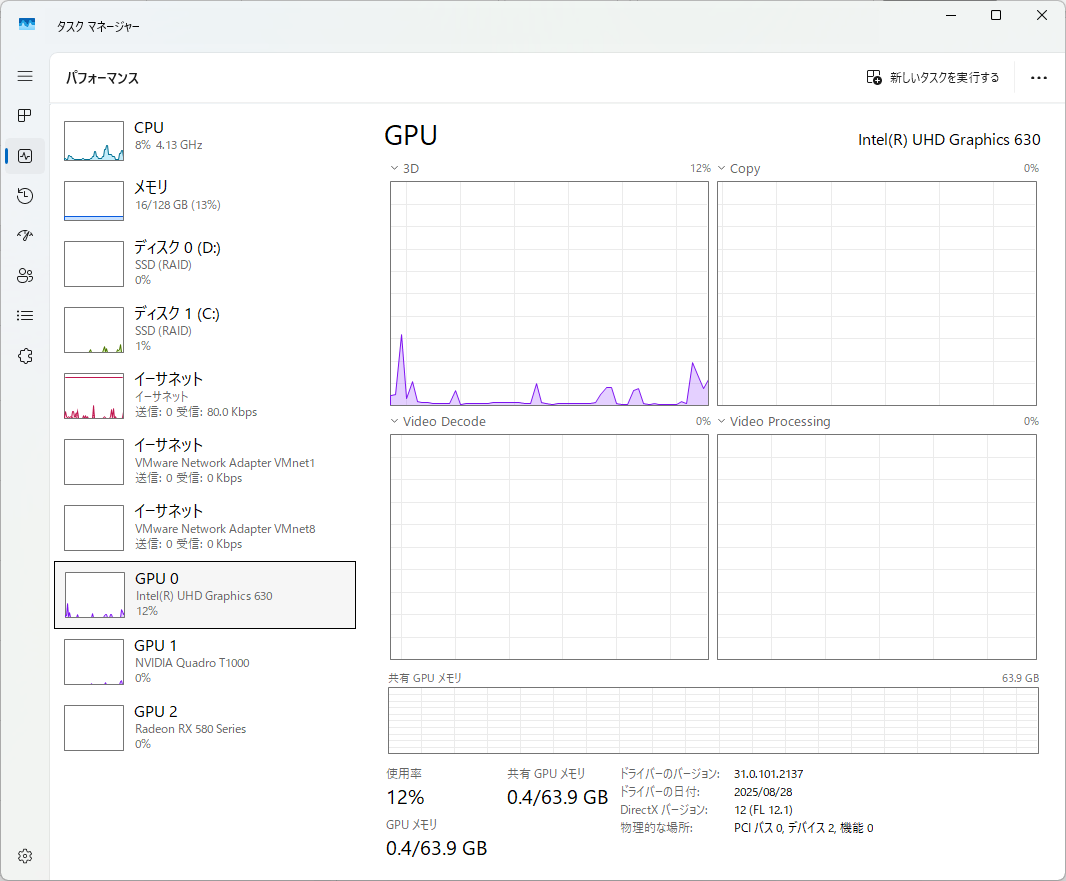This screenshot has height=881, width=1066.
Task: Open the Services puzzle-piece icon
Action: click(x=25, y=356)
